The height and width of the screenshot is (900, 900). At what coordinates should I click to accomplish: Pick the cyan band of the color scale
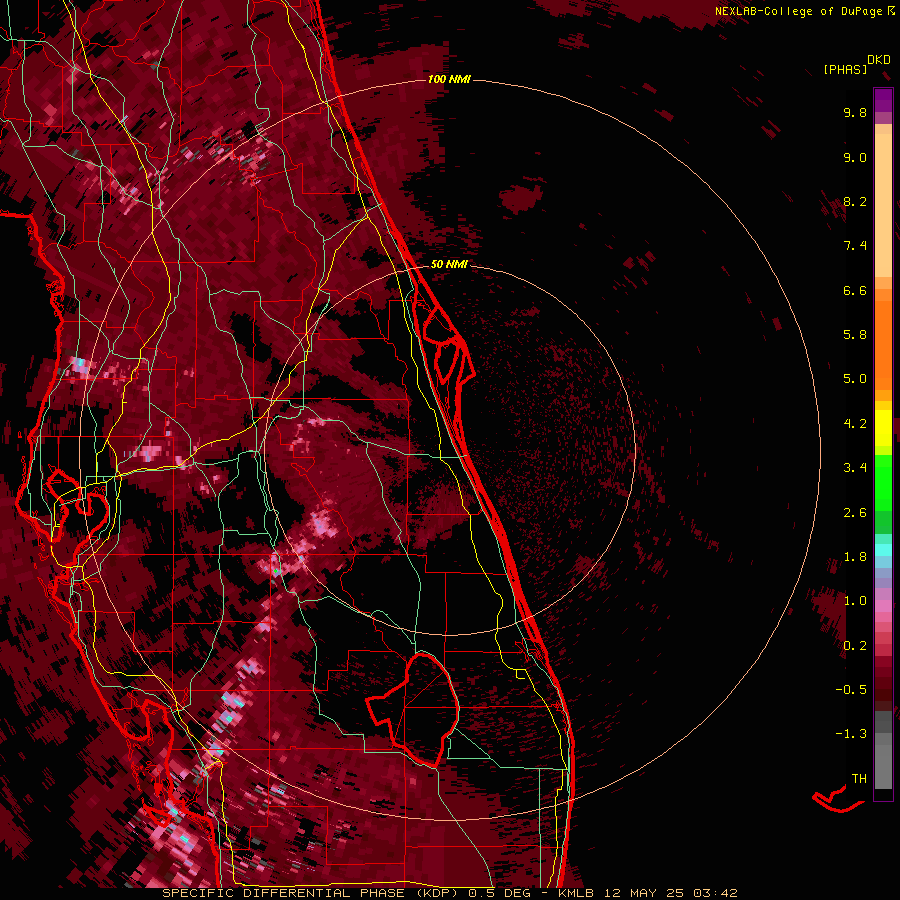point(883,550)
